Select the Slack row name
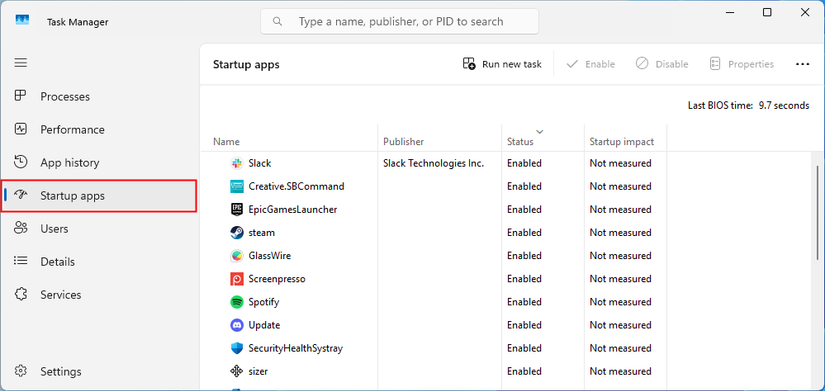 tap(260, 163)
